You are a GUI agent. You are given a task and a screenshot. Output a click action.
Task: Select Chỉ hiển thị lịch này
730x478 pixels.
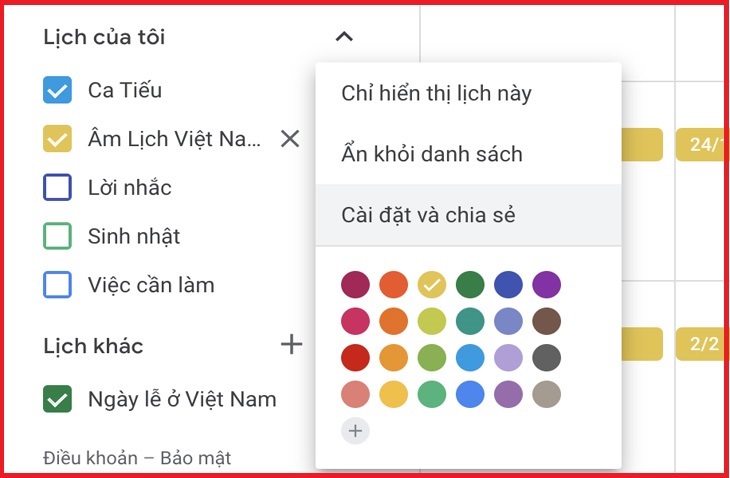[x=436, y=94]
